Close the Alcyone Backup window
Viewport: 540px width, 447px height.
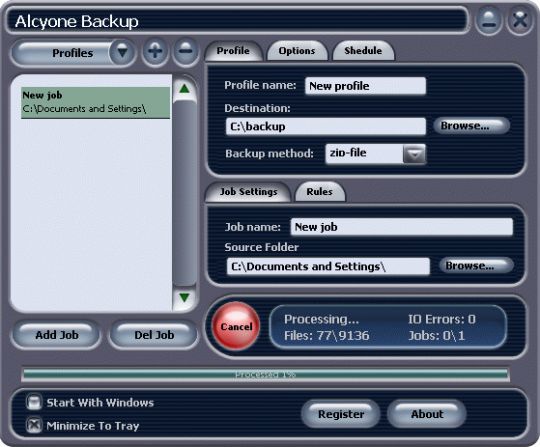(520, 21)
